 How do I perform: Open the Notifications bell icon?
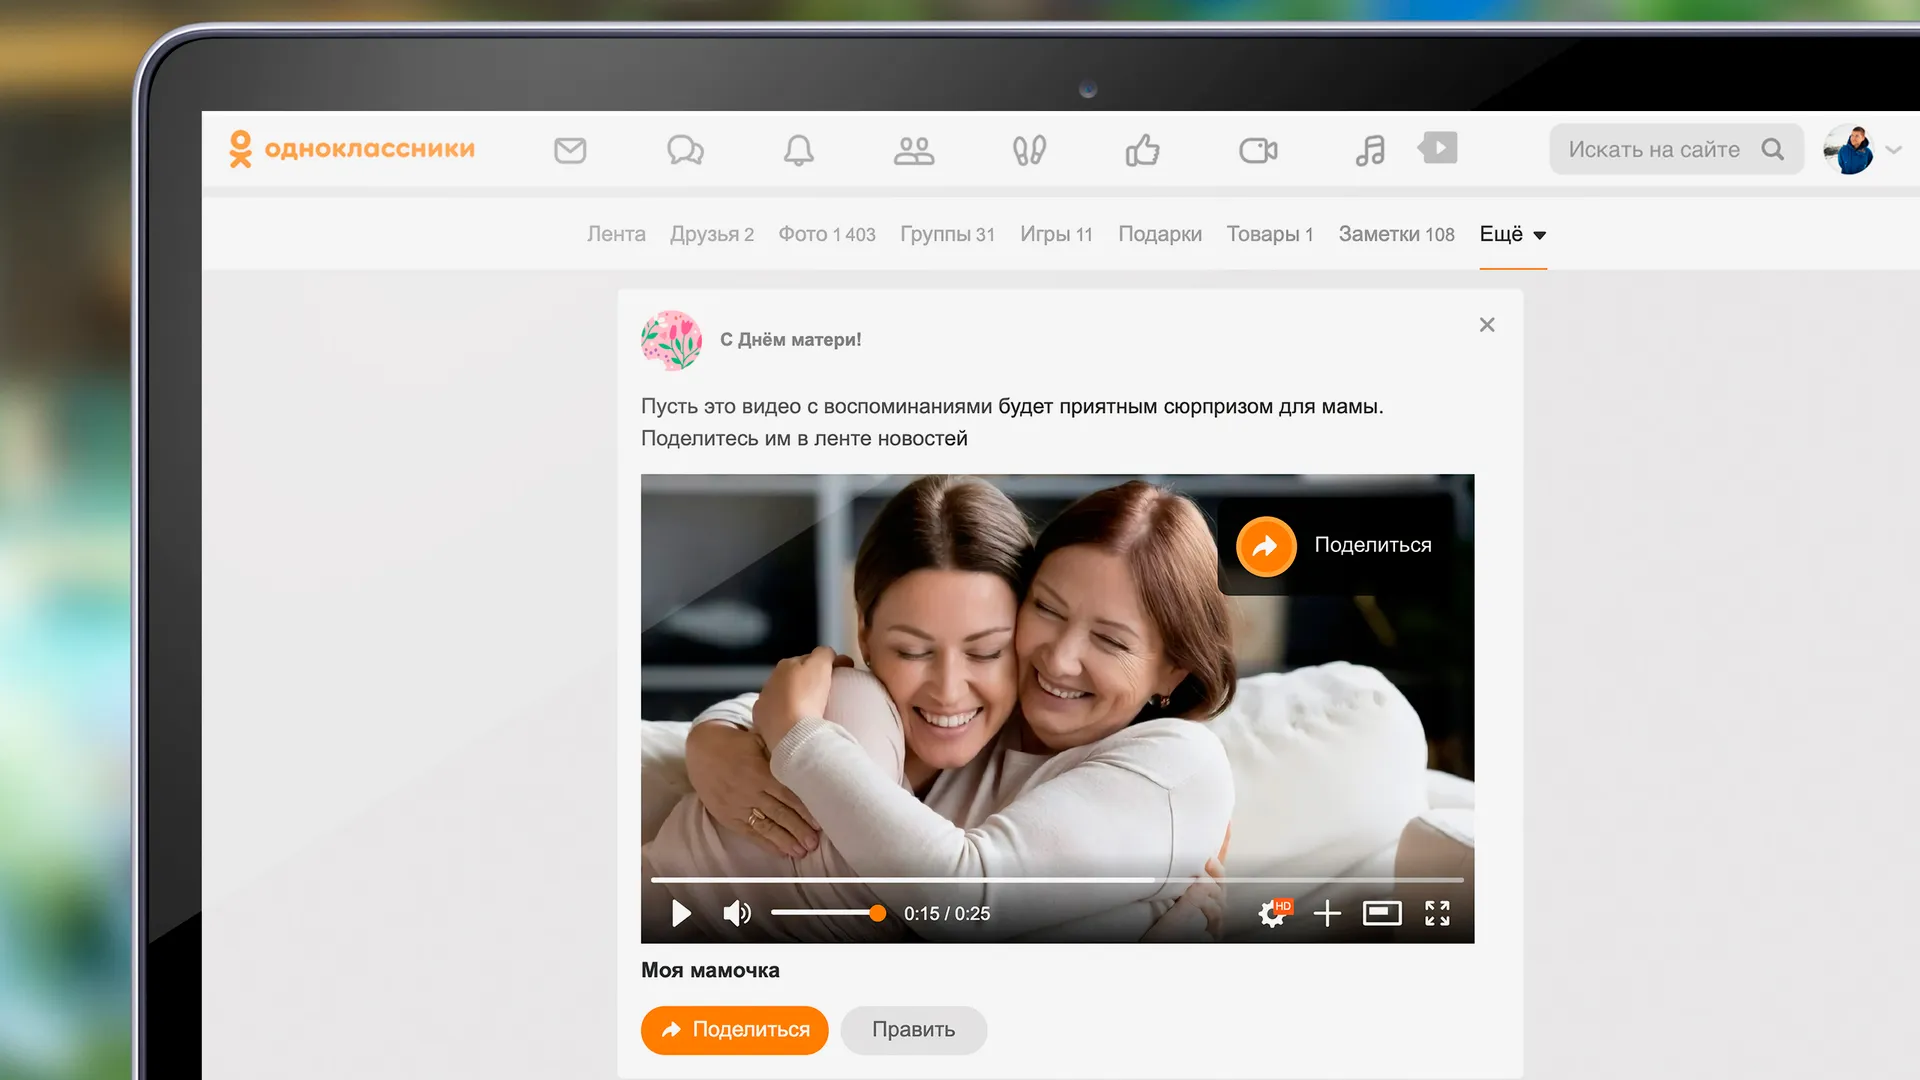(798, 150)
